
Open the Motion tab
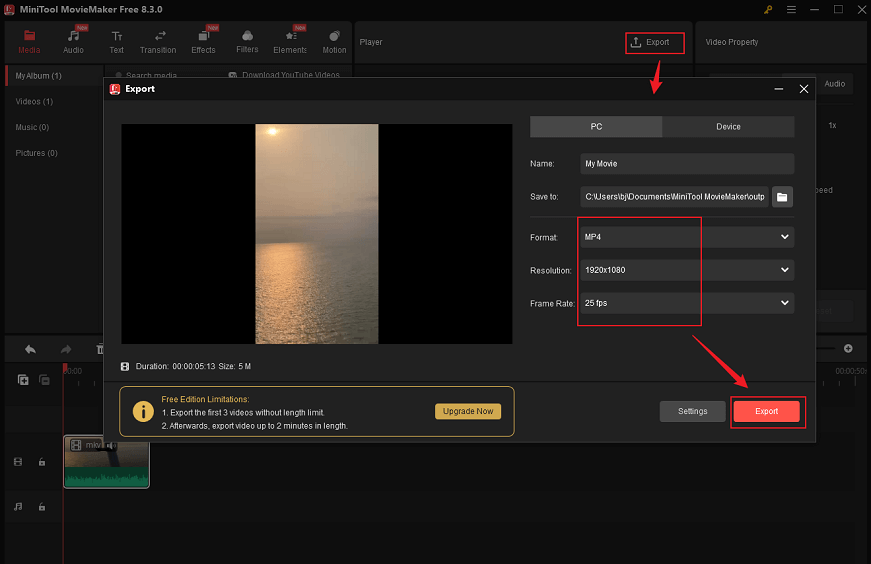click(334, 42)
